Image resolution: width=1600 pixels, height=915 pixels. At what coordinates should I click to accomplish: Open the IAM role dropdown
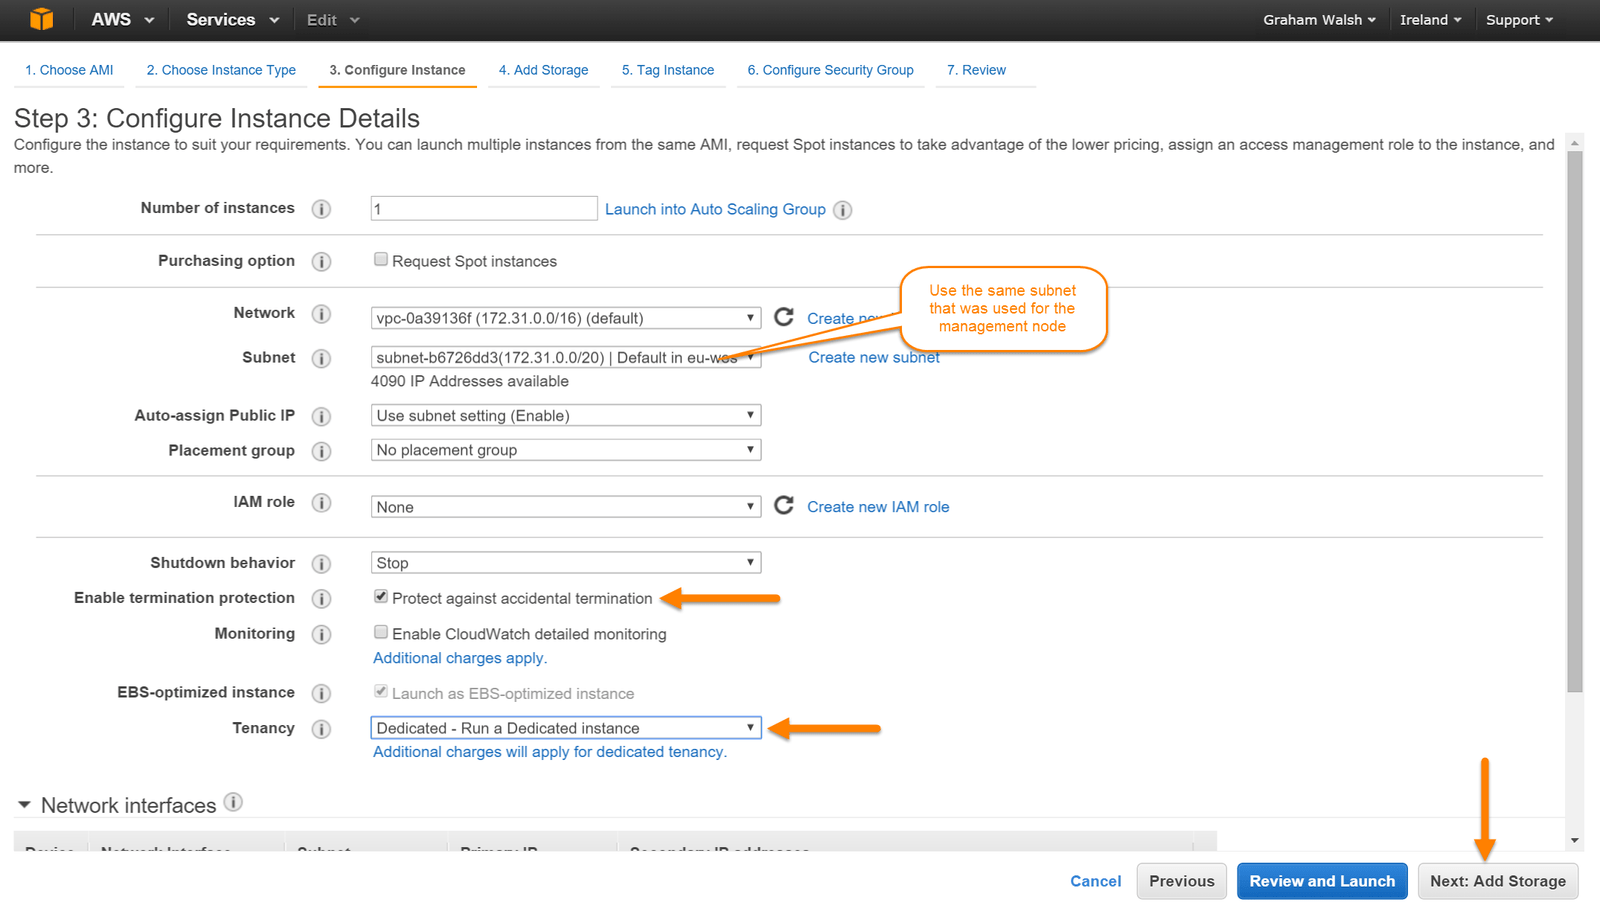click(x=566, y=507)
